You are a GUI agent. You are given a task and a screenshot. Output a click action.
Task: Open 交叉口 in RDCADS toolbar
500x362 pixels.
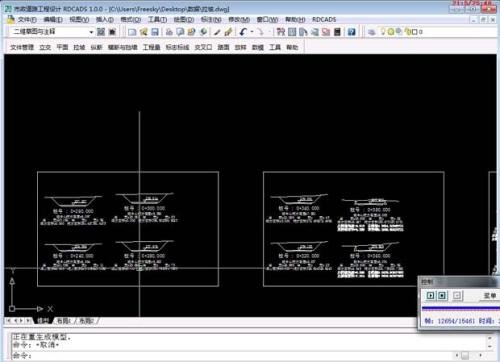click(203, 47)
